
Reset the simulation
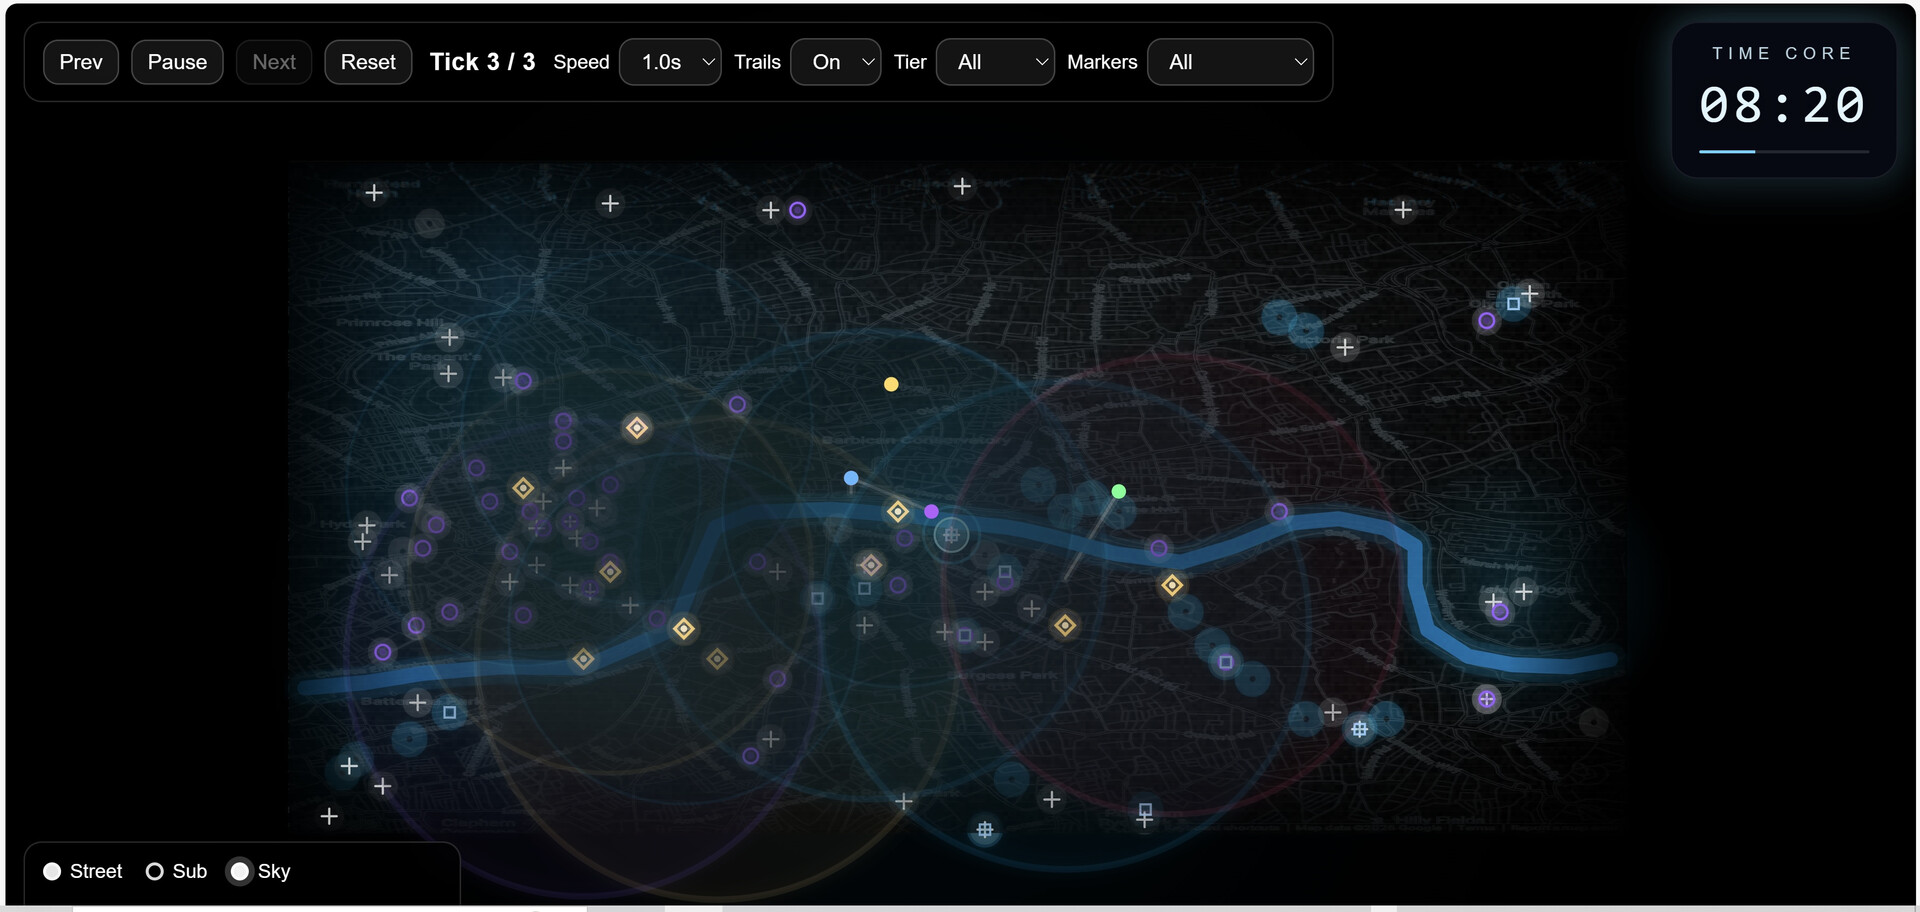coord(368,61)
